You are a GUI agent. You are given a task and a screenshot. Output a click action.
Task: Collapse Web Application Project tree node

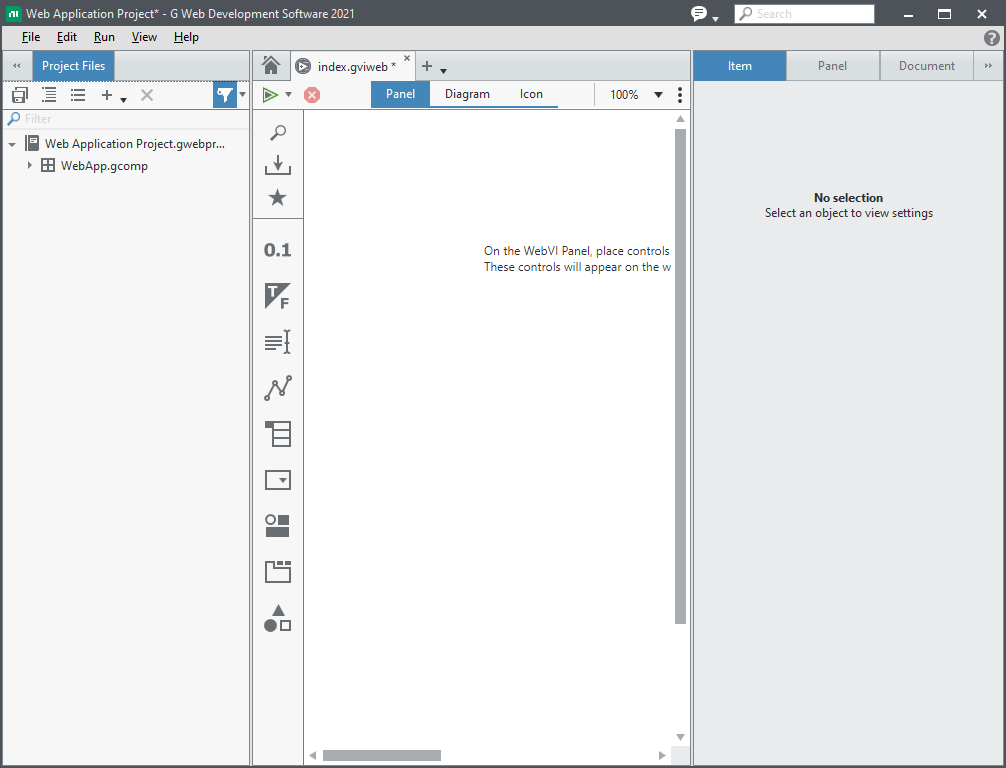click(12, 145)
